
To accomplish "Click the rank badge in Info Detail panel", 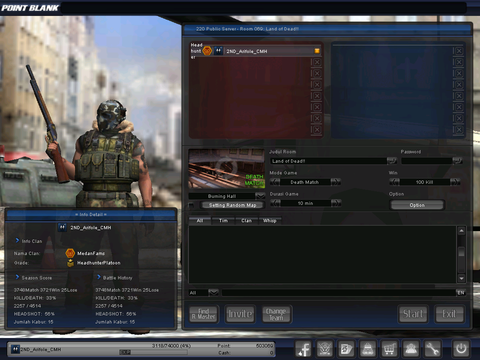I will [x=62, y=227].
